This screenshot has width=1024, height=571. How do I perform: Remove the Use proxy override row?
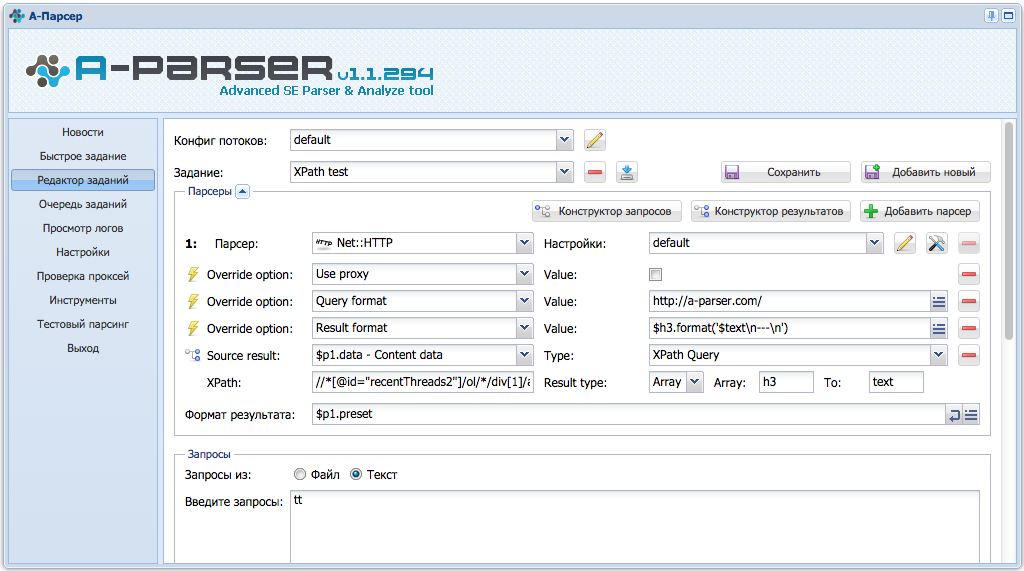pos(968,274)
